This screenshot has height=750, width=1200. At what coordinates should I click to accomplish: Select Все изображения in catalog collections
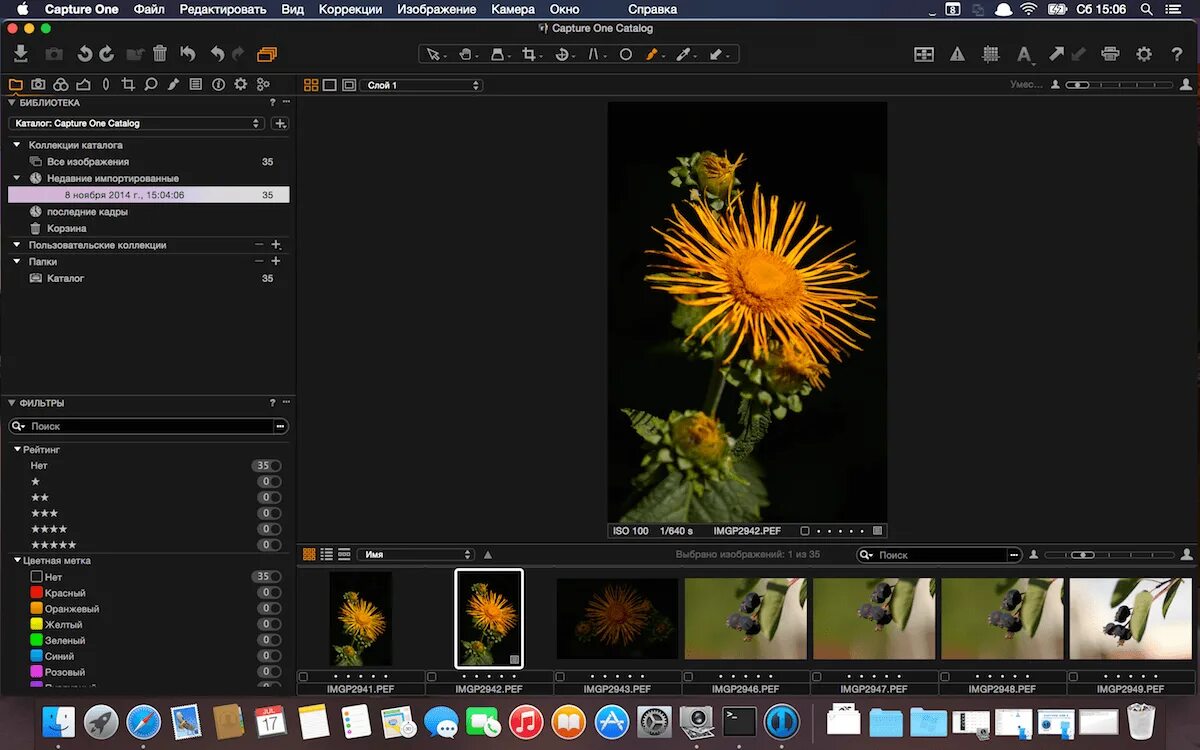click(x=88, y=161)
